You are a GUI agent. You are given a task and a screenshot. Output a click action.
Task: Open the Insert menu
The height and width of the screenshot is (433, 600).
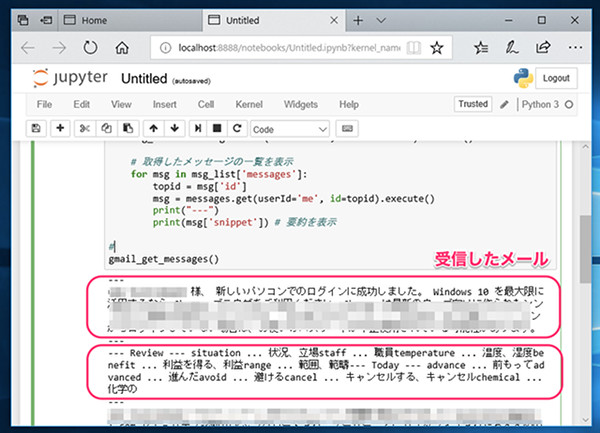click(x=165, y=104)
